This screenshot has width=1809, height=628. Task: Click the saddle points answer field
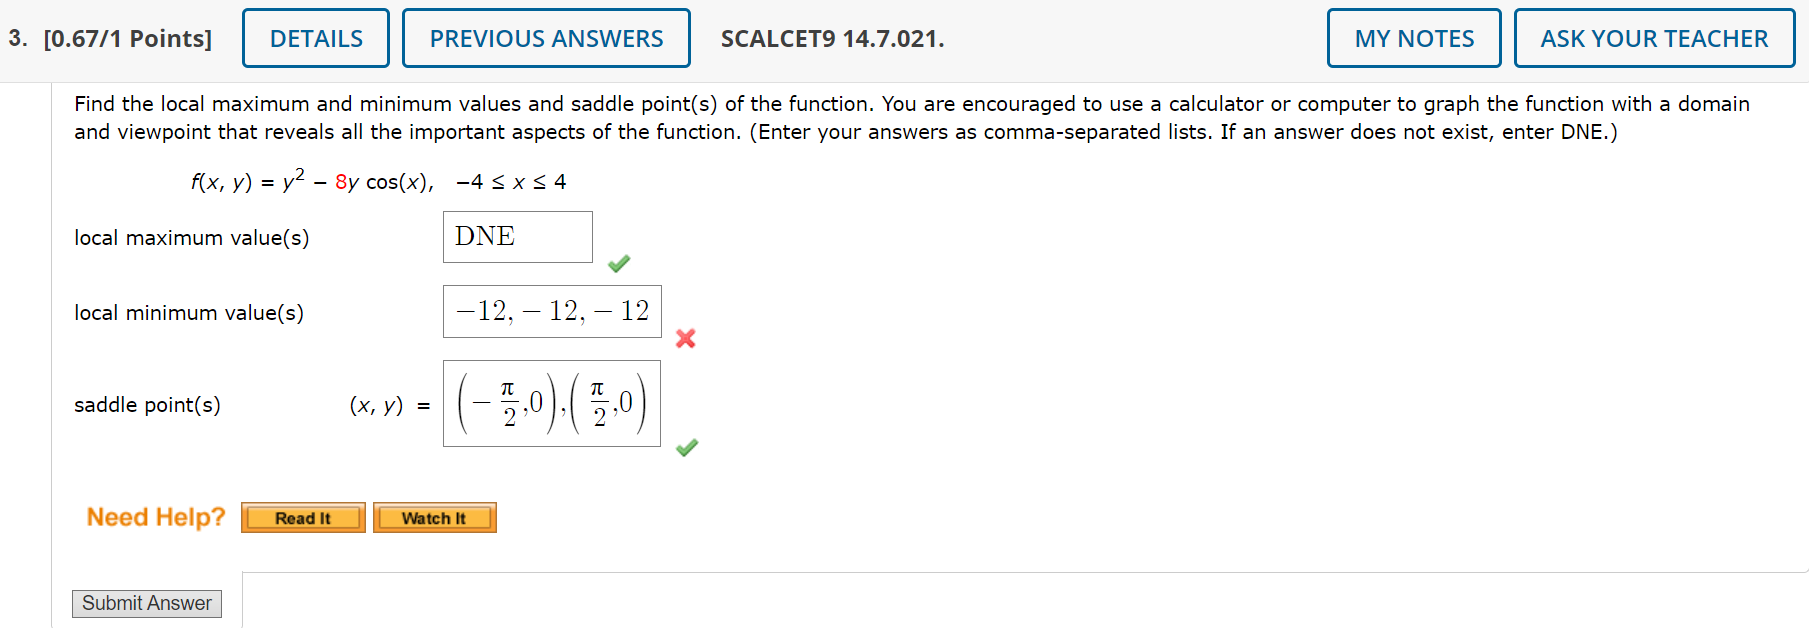tap(551, 404)
